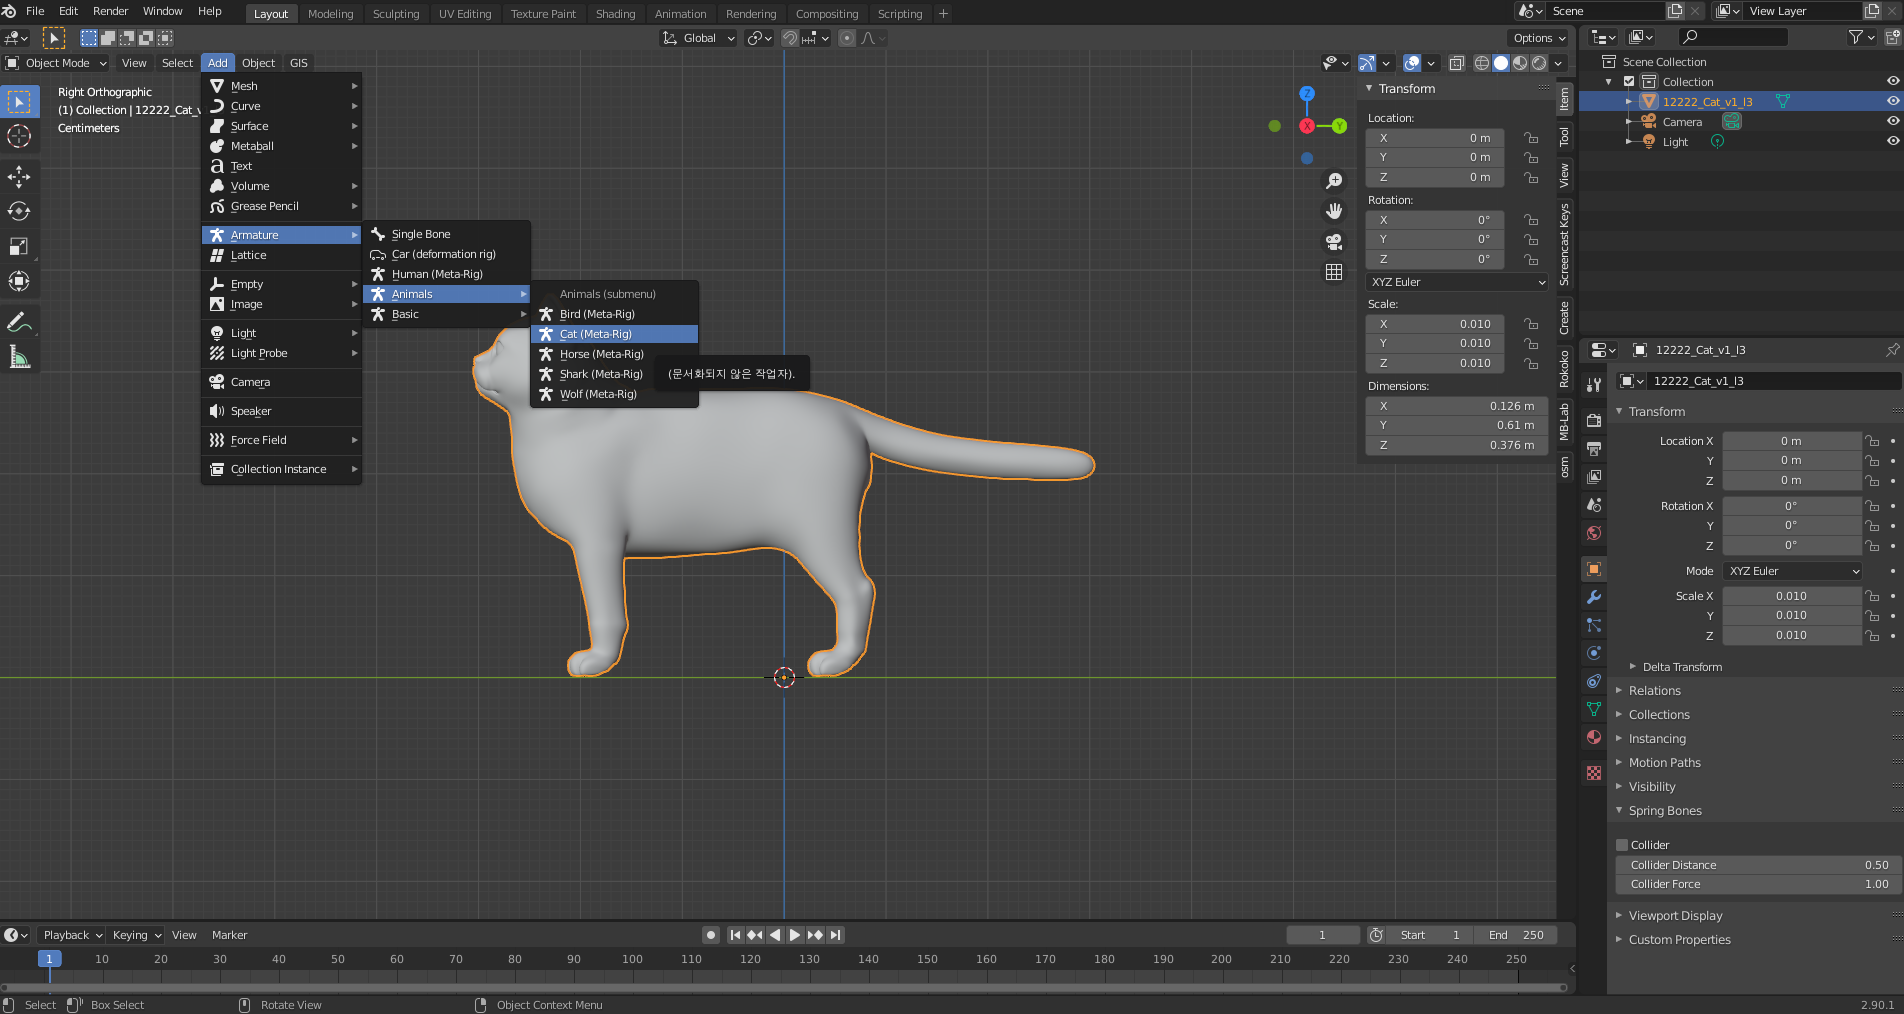1904x1014 pixels.
Task: Open the Modifier properties wrench icon
Action: (1594, 597)
